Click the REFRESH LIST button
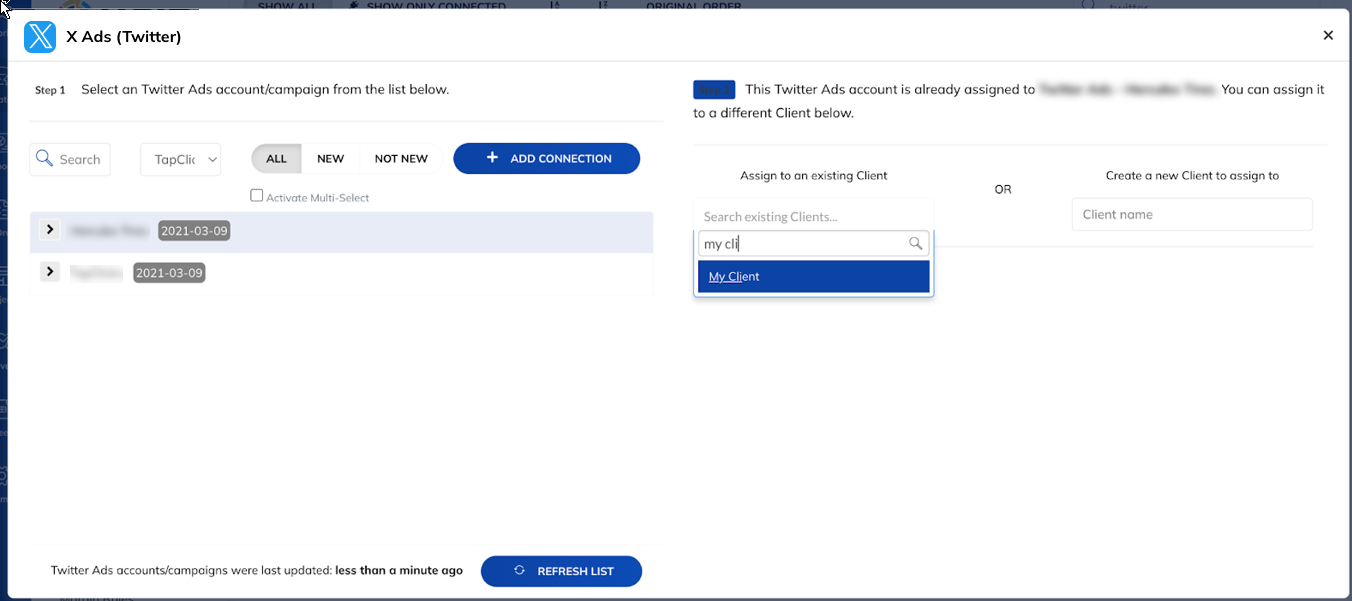 coord(561,571)
